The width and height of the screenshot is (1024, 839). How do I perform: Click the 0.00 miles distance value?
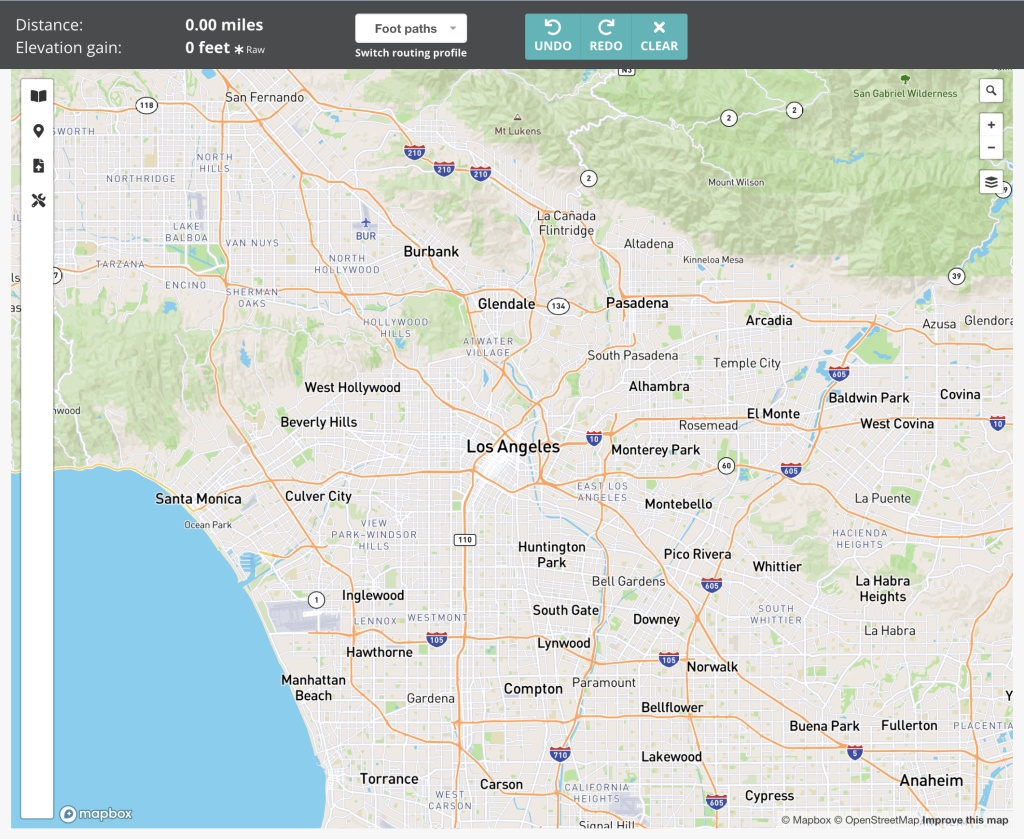[x=224, y=25]
